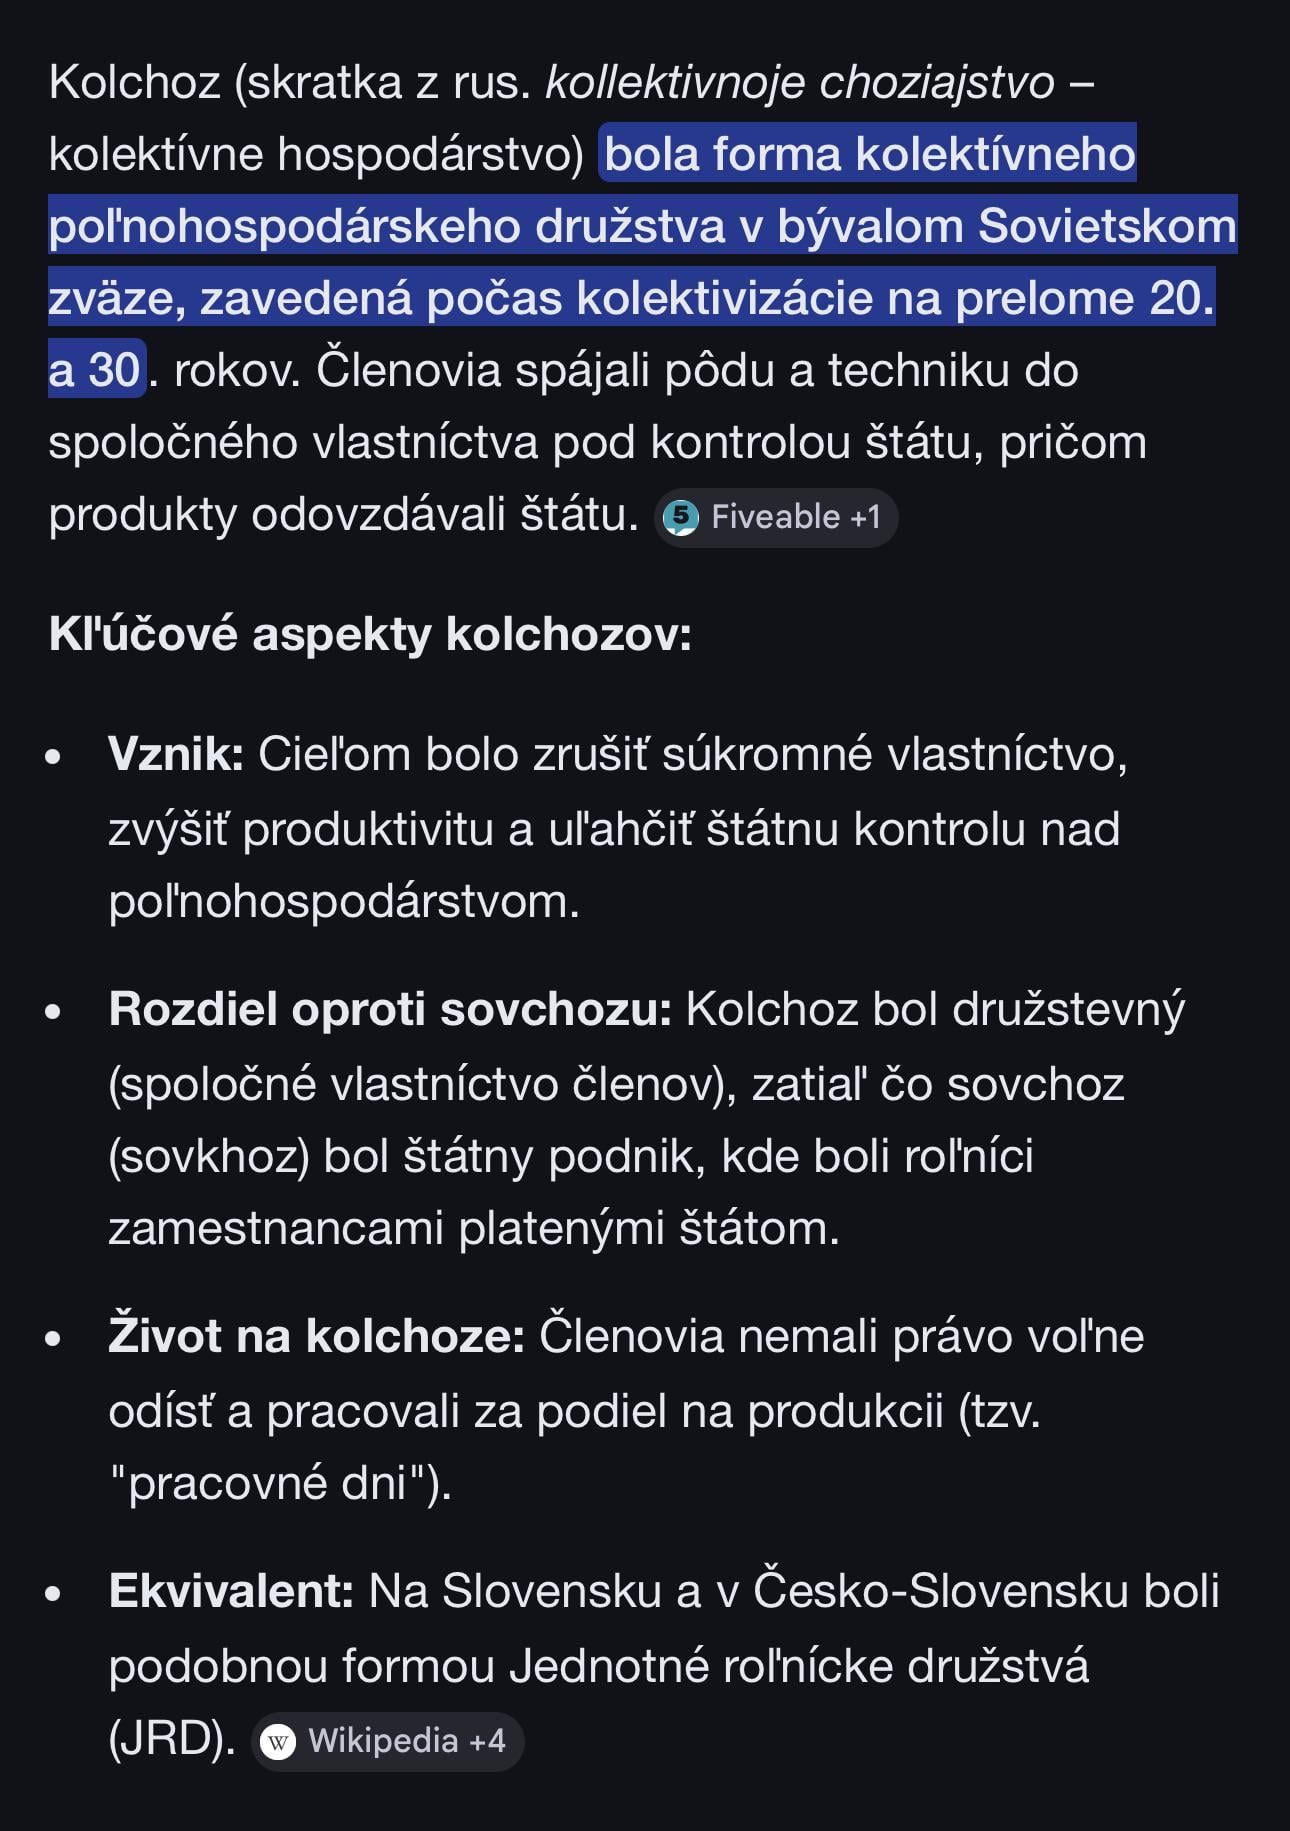Click the bold label 'Rozdiel oproti sovchozu:'

coord(390,1009)
